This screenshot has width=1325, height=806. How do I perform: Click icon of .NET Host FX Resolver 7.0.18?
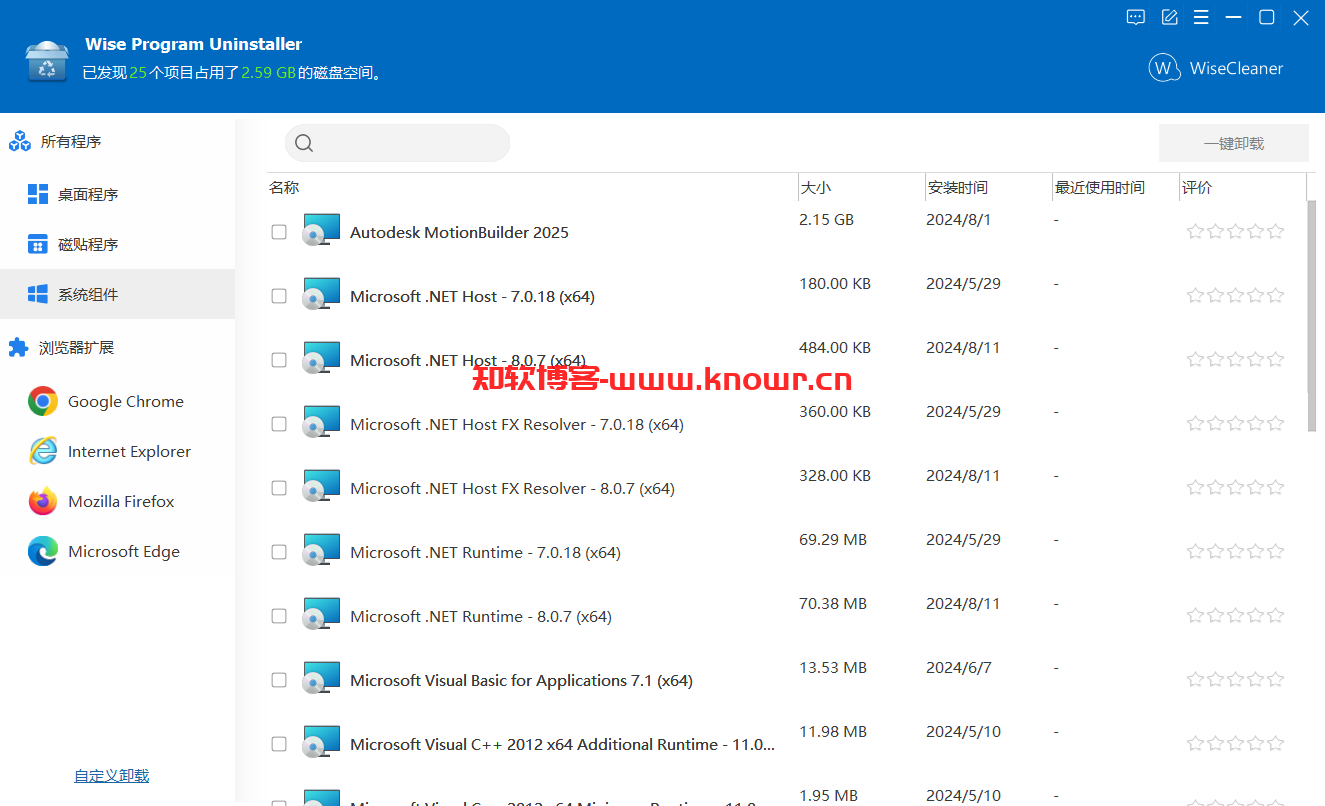321,423
